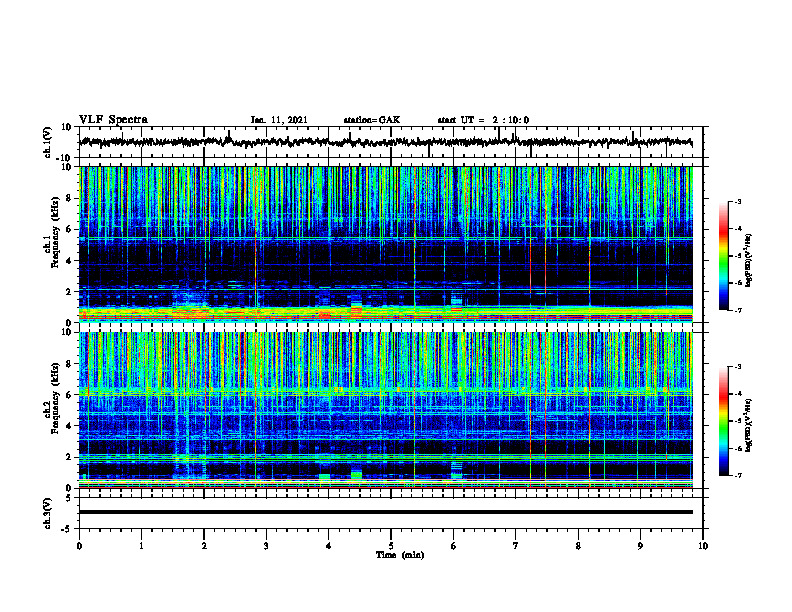Click the "6" kHz tick on ch.2 frequency axis

point(69,395)
